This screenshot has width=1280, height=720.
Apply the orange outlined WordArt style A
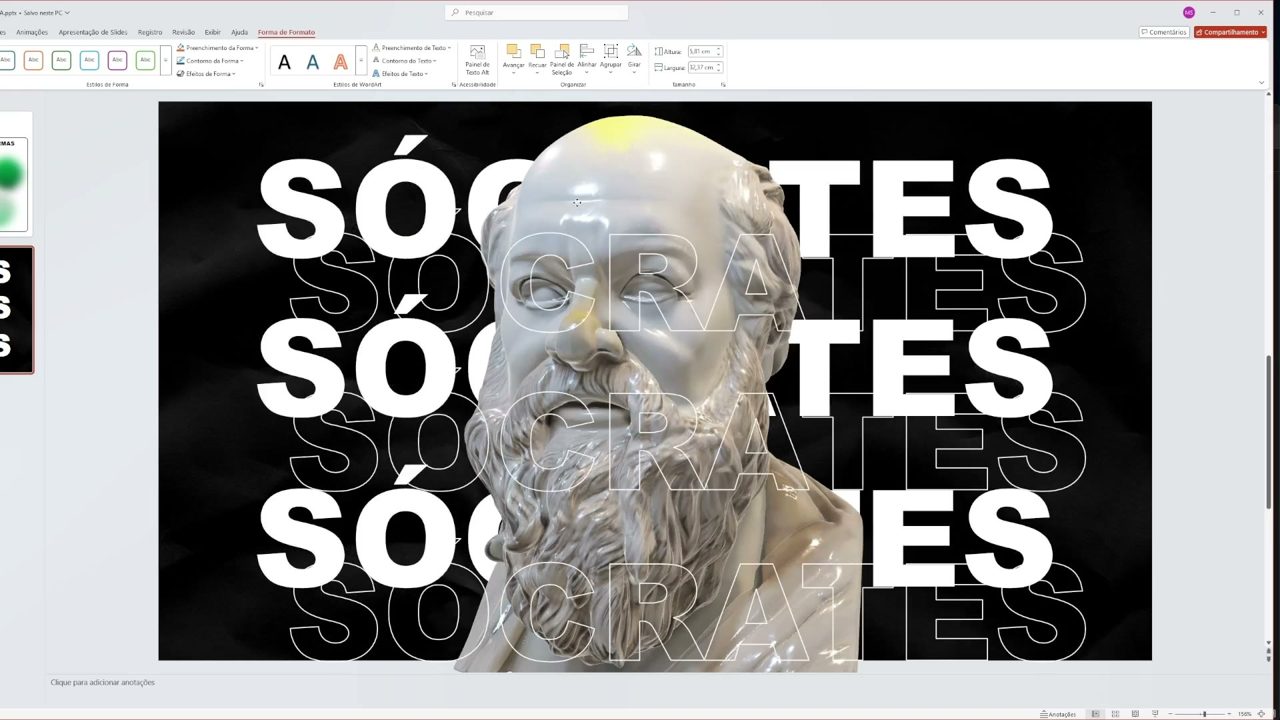[x=340, y=62]
